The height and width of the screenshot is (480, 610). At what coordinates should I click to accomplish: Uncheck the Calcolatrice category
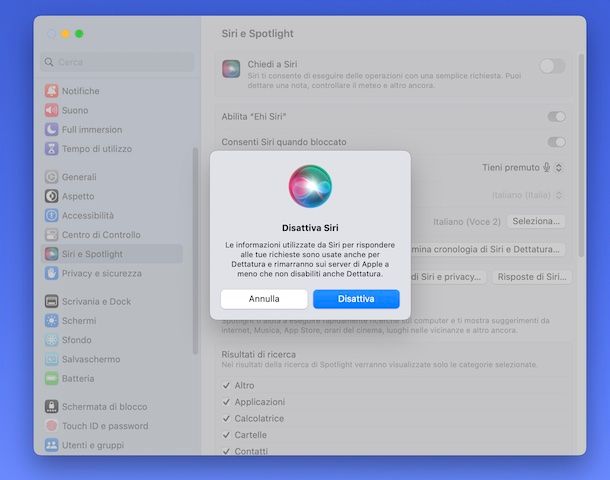[x=226, y=419]
